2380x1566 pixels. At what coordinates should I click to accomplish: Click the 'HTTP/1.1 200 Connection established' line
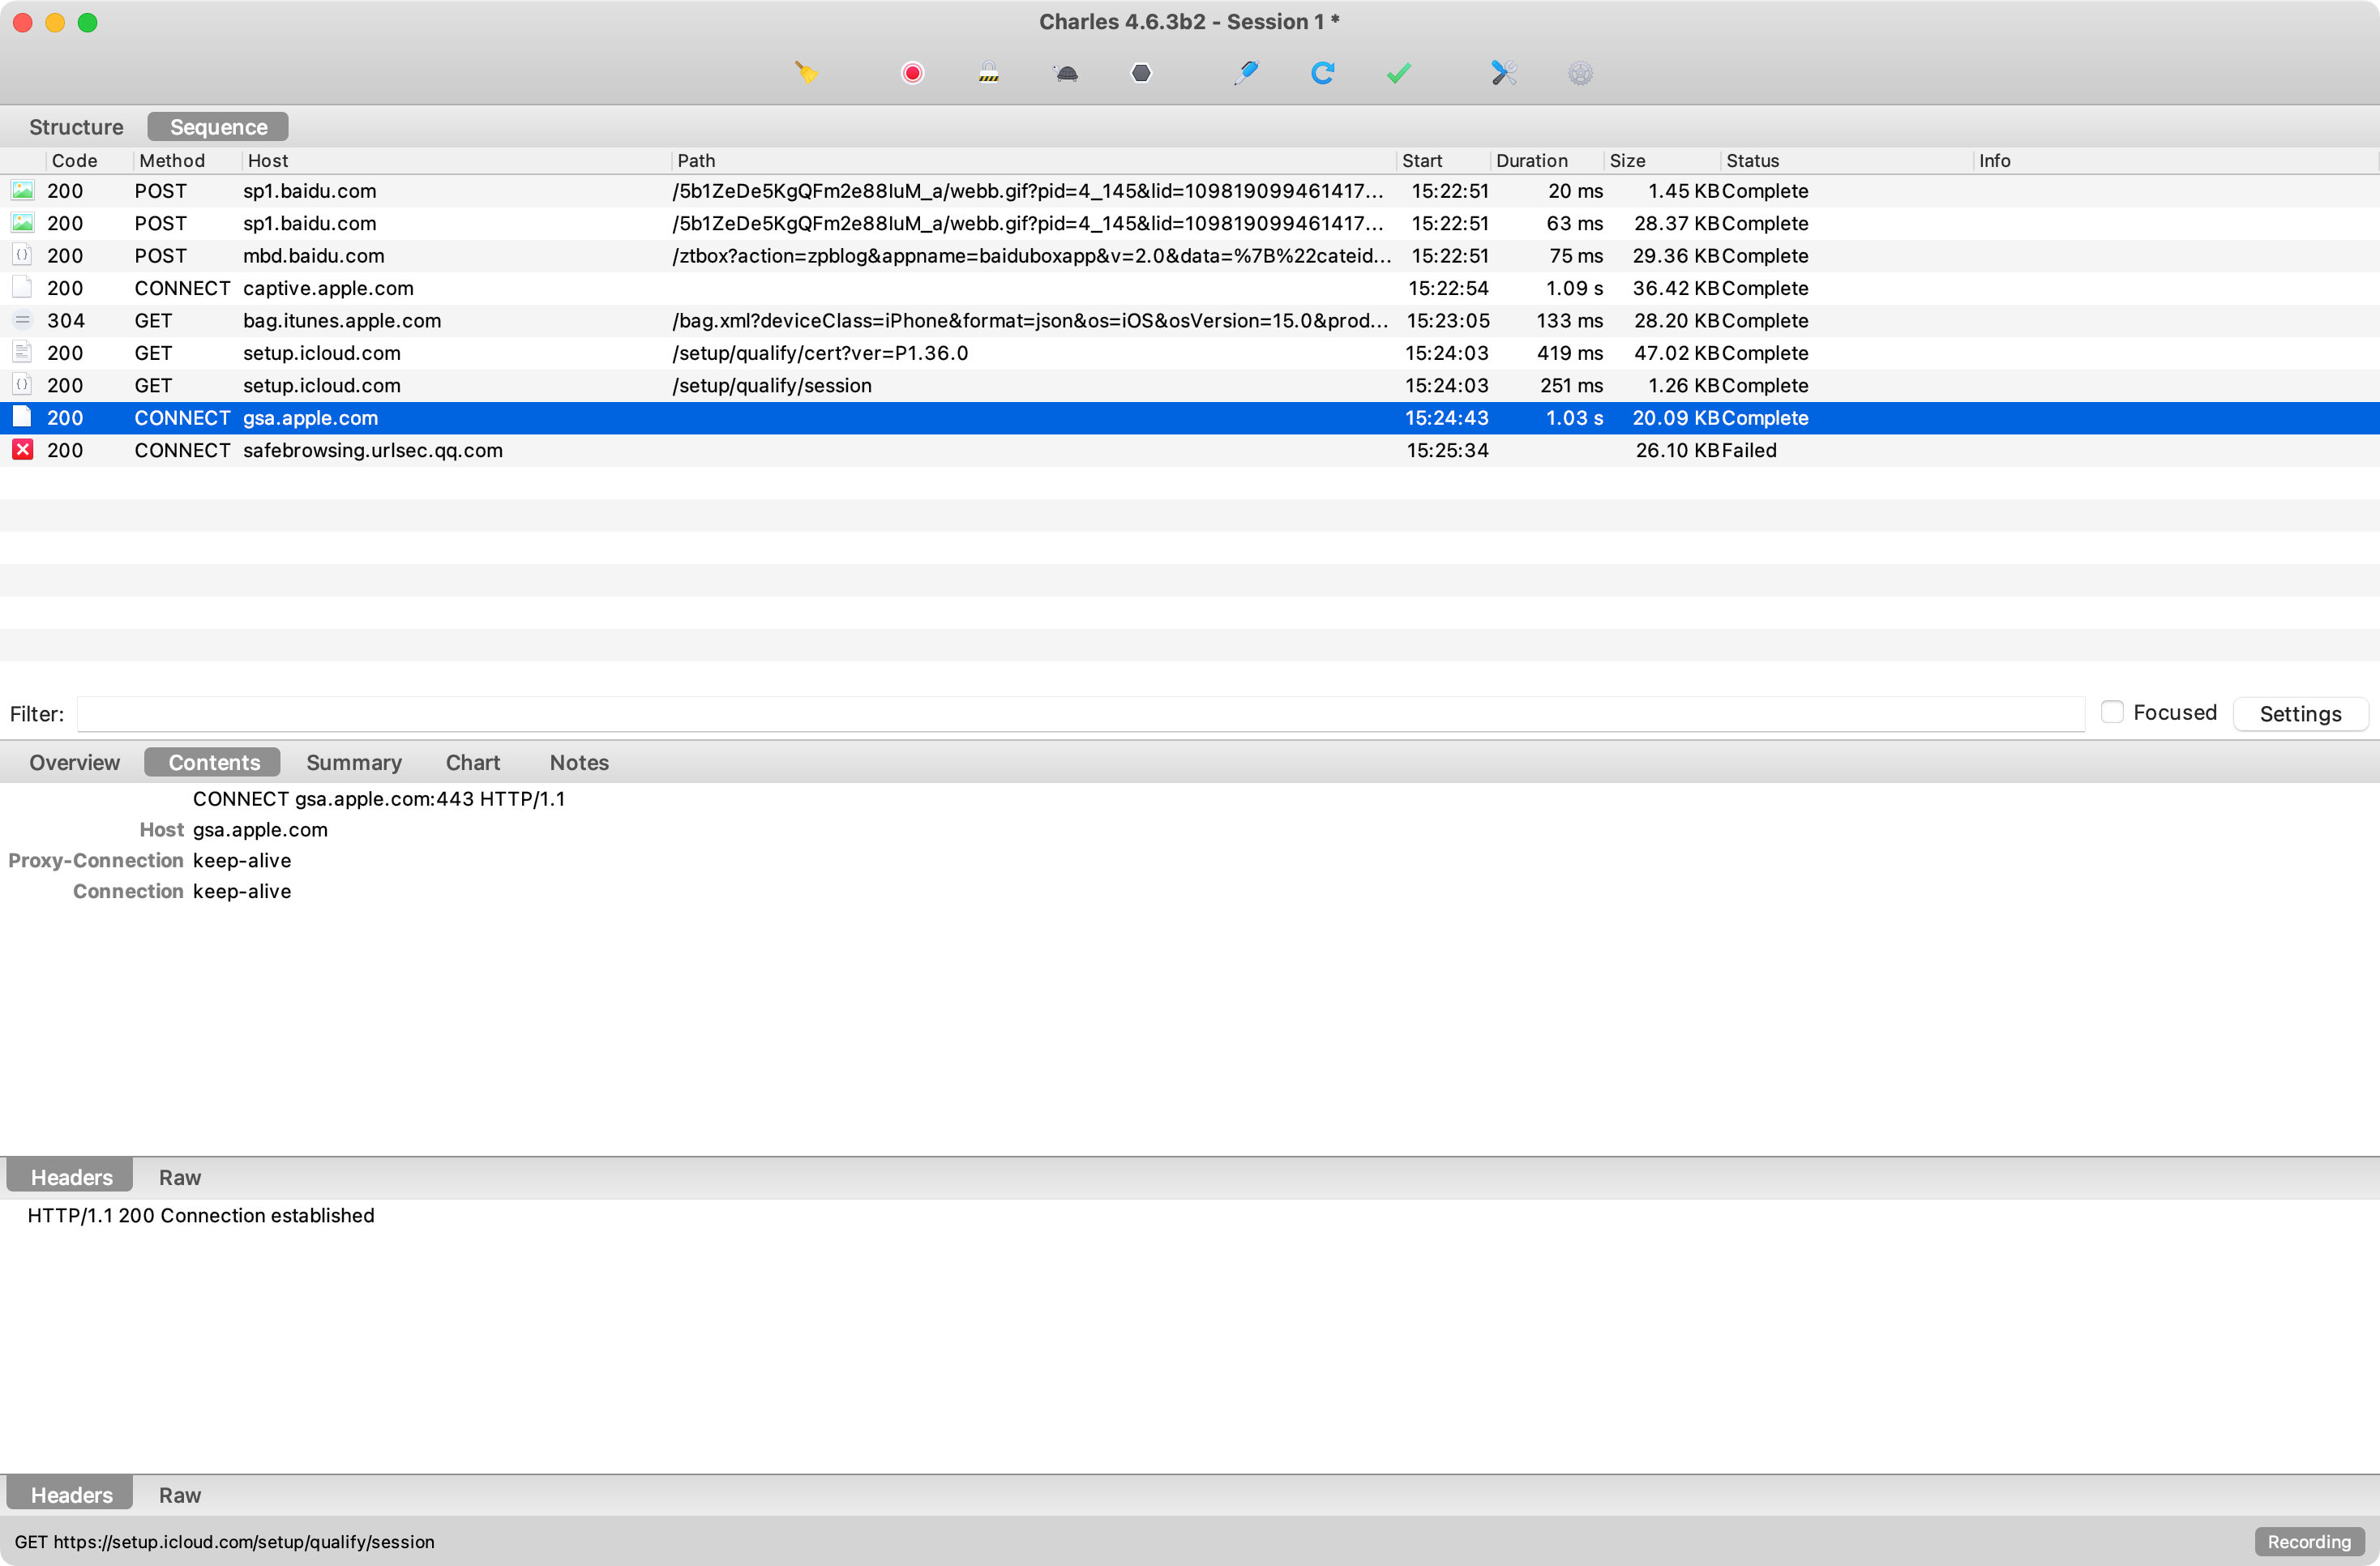[201, 1215]
